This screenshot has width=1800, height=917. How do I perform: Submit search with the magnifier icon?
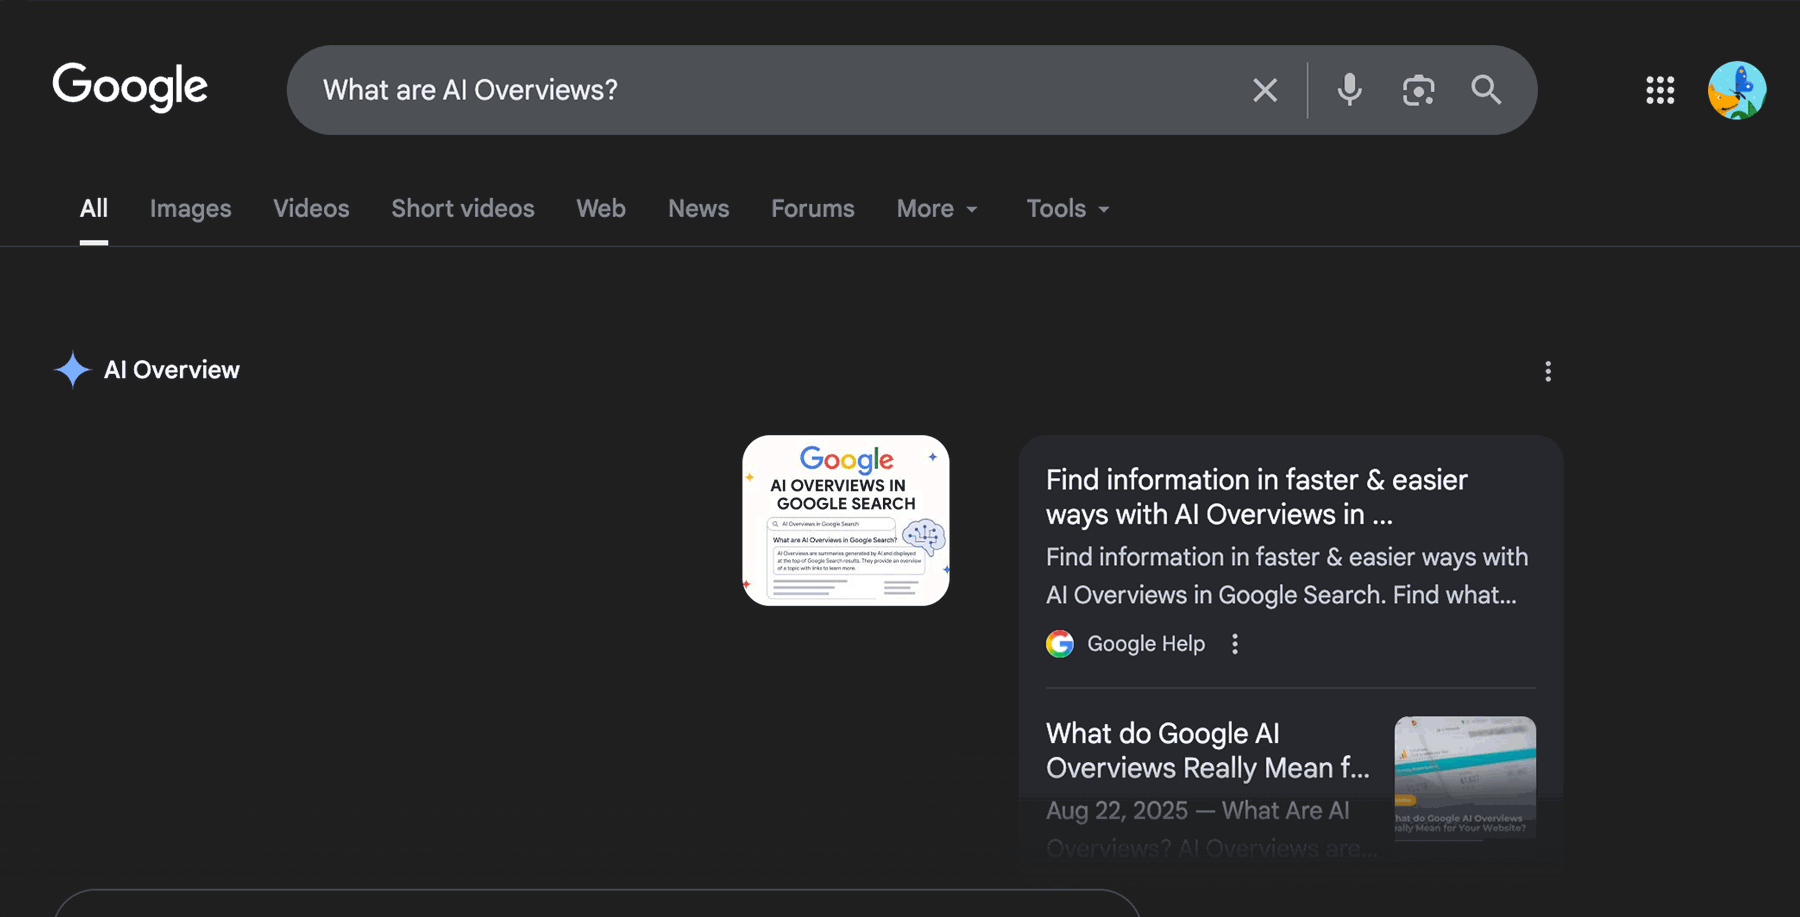[x=1486, y=90]
